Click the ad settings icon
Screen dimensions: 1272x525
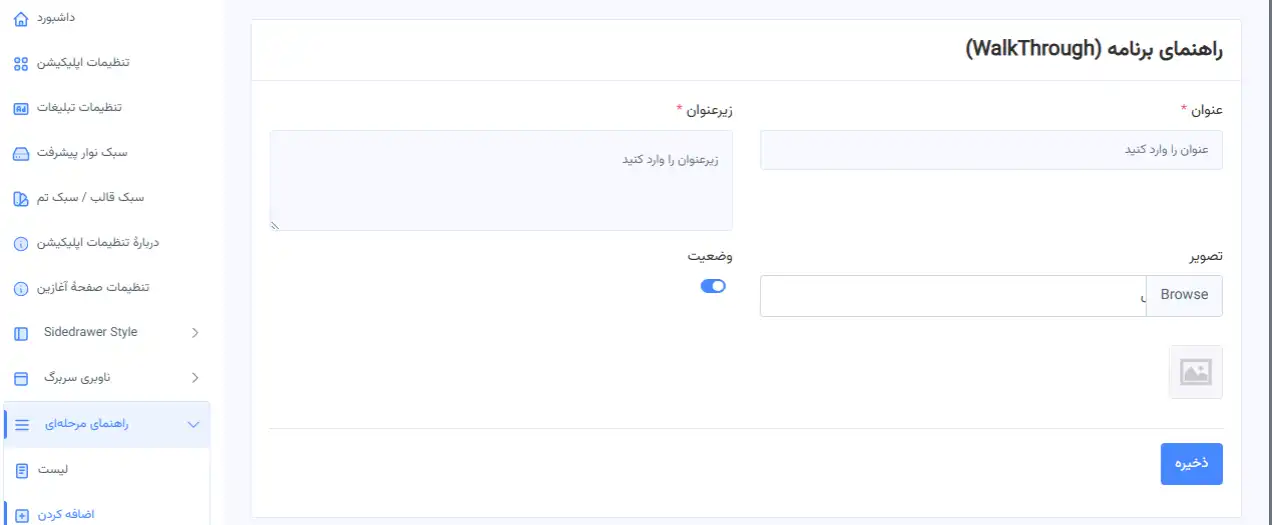point(21,108)
